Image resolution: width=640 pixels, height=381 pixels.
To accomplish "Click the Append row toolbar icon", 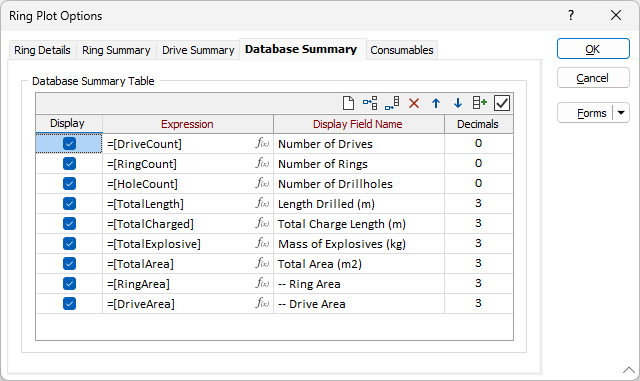I will [392, 103].
